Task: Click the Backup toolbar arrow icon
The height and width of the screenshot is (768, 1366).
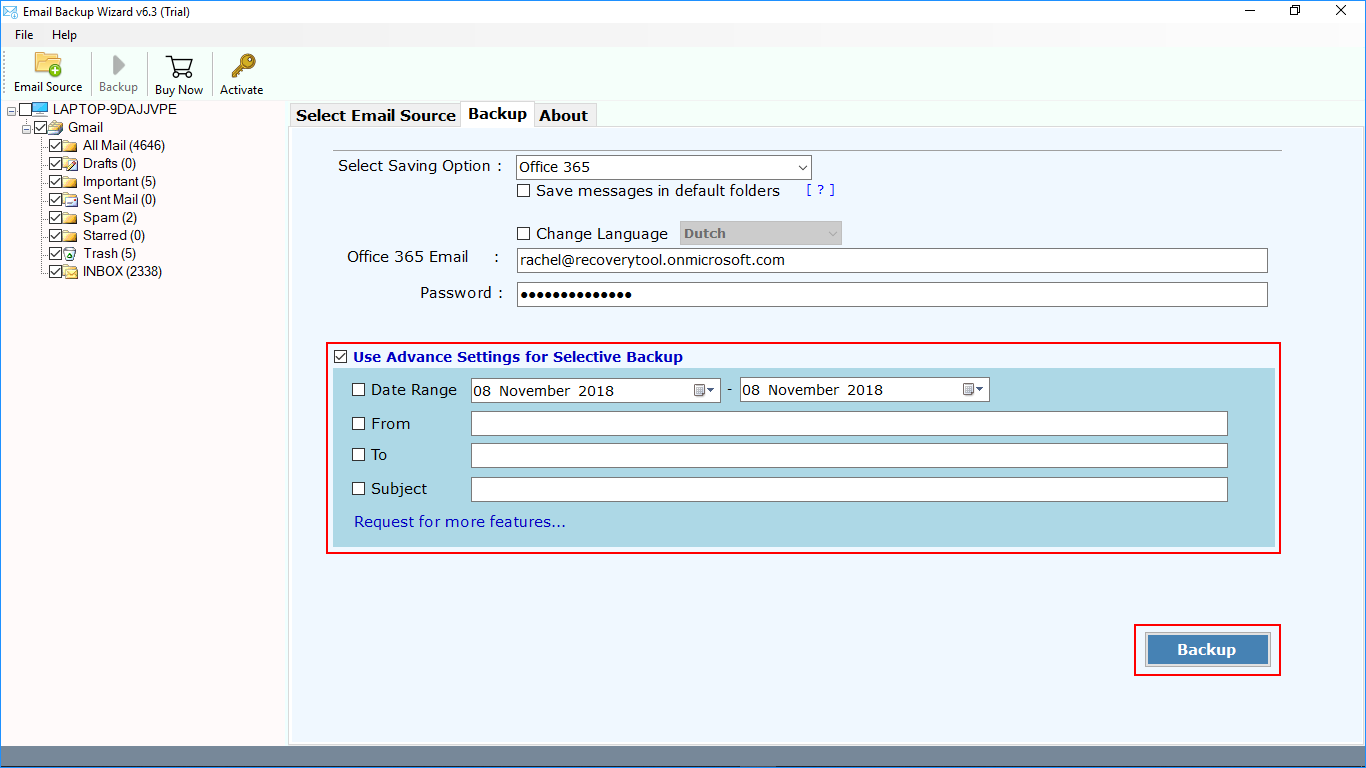Action: 118,66
